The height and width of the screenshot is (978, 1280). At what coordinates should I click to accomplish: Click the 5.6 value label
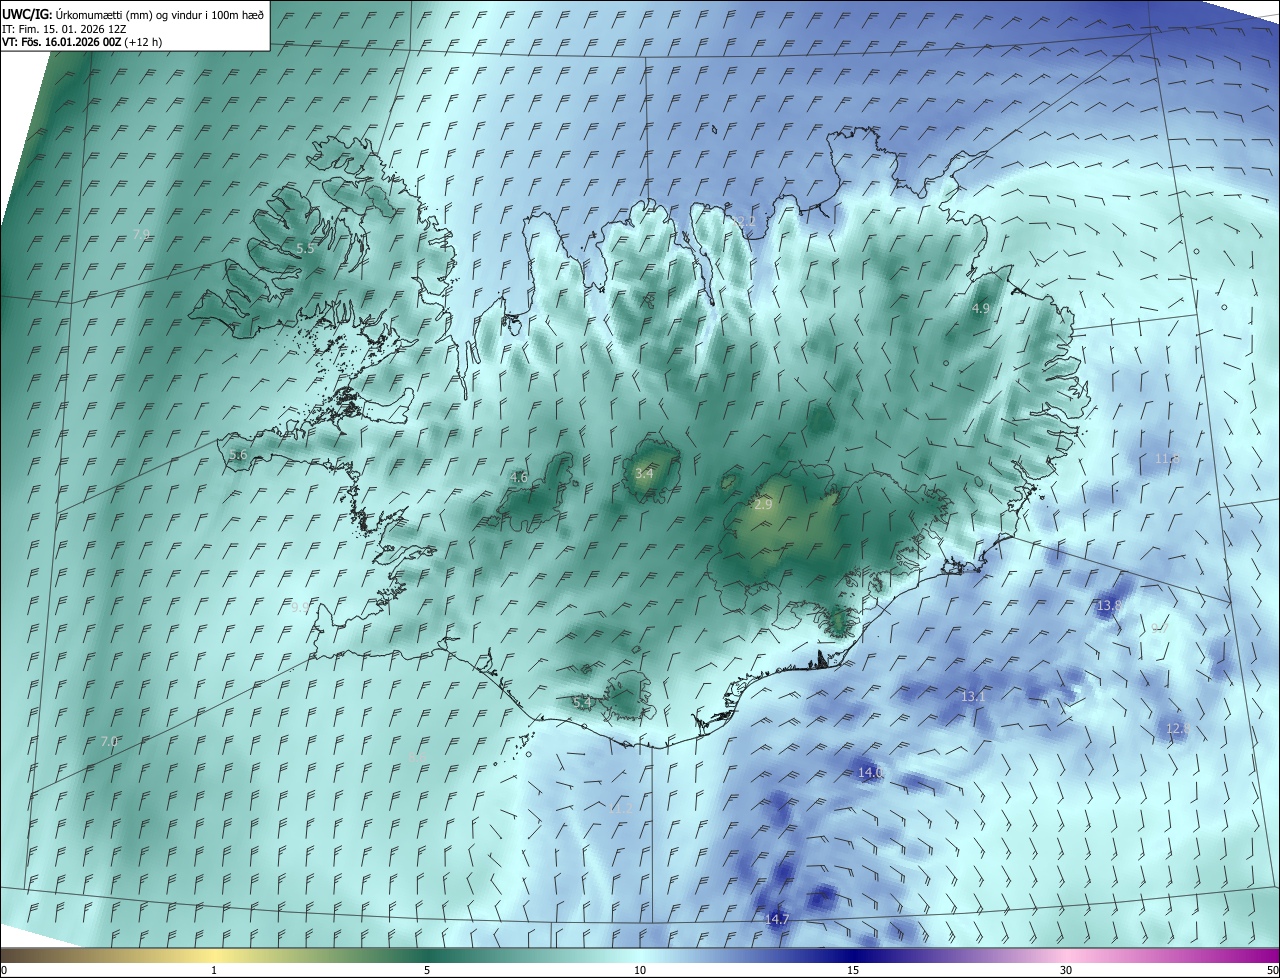click(x=238, y=455)
